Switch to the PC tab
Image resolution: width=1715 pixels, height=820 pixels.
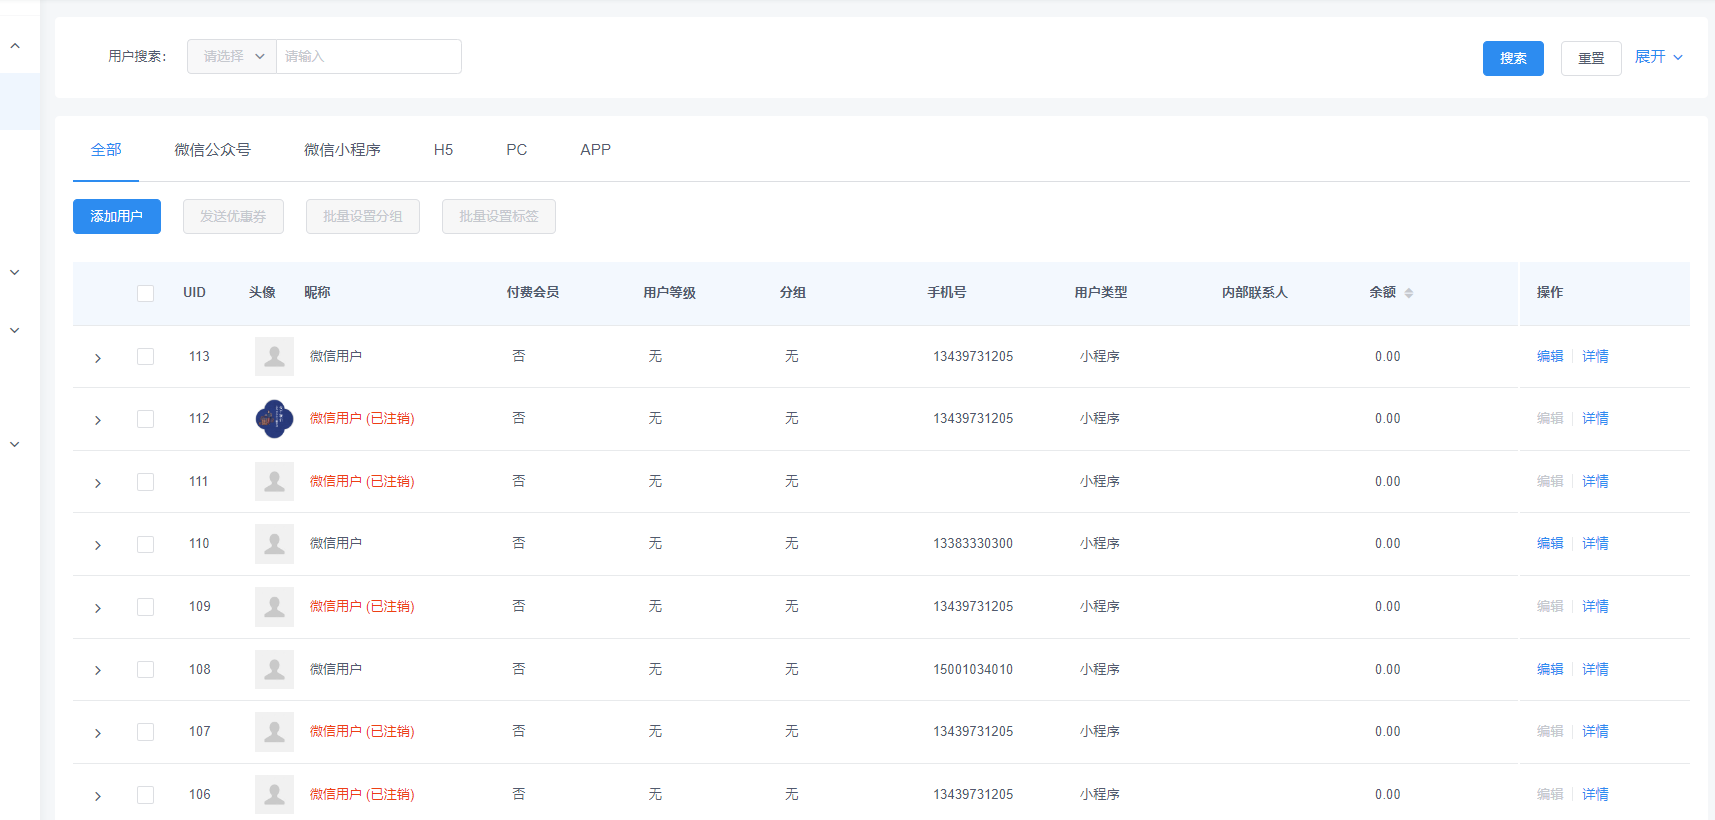click(516, 150)
